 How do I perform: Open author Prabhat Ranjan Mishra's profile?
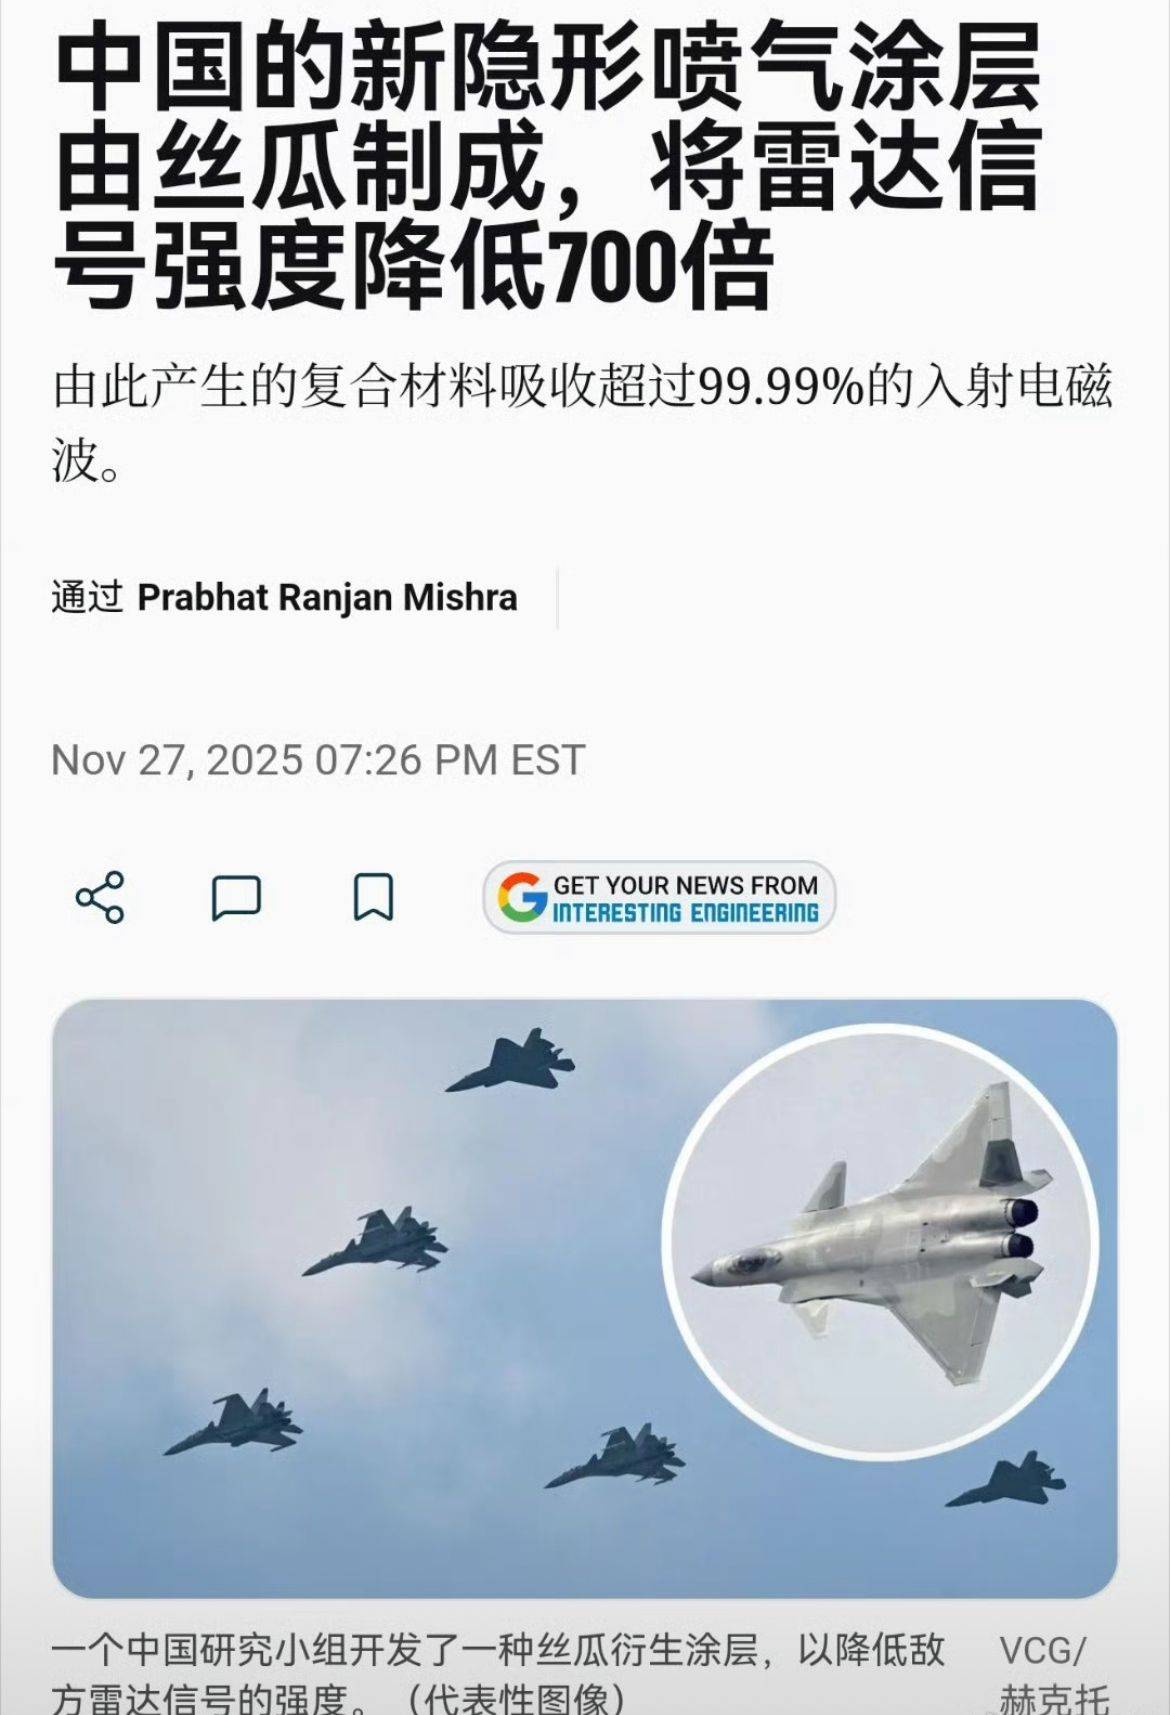click(327, 597)
